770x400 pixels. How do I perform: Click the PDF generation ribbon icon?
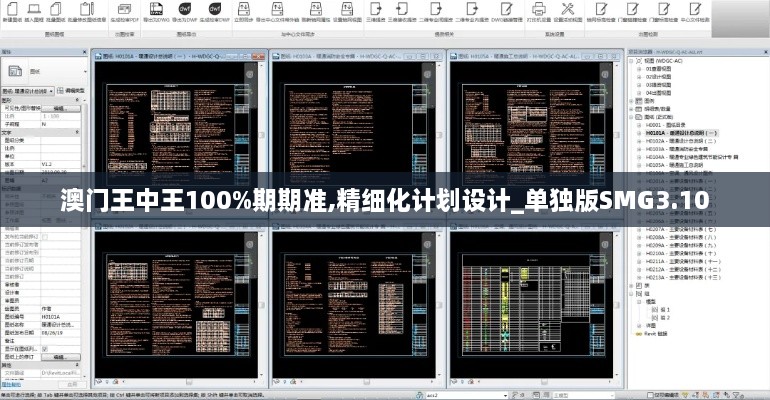[x=125, y=9]
